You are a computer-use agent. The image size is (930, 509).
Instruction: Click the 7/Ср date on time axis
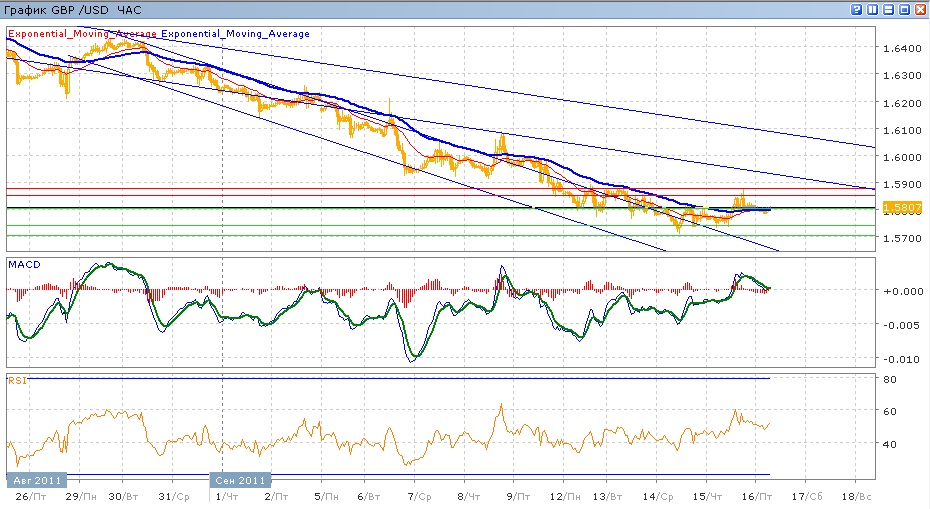point(418,496)
